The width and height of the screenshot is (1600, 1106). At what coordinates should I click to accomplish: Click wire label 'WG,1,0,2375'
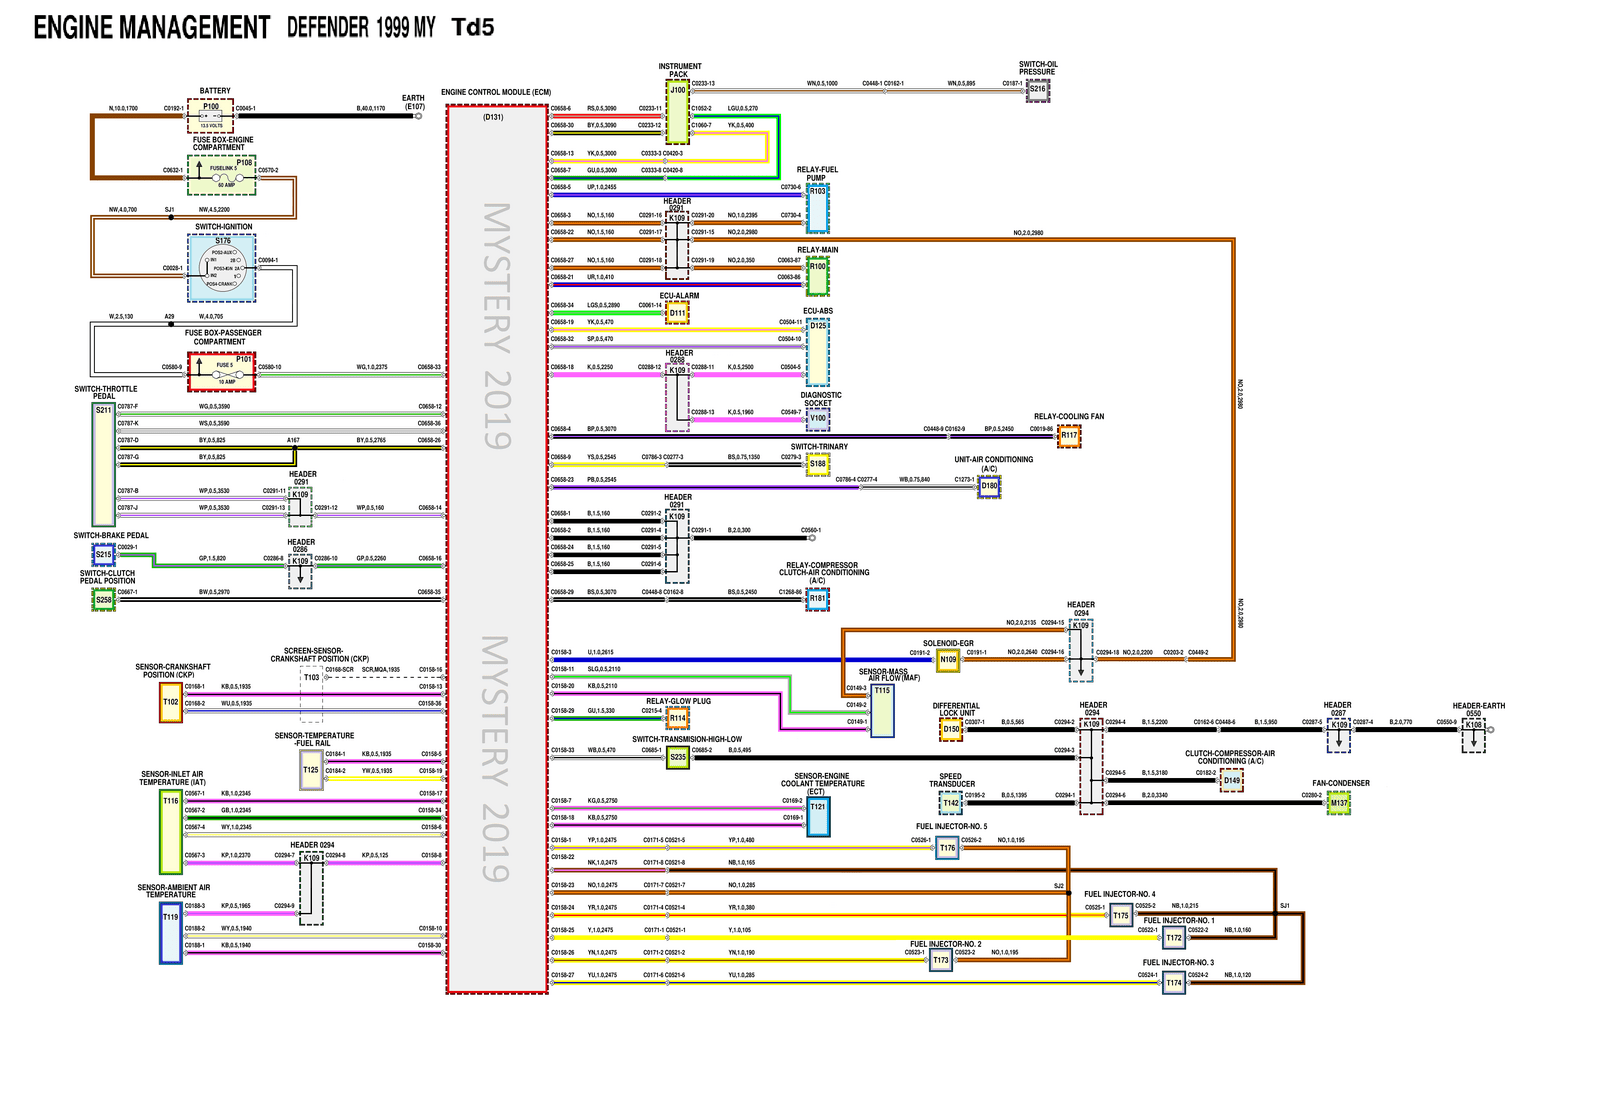click(x=372, y=367)
